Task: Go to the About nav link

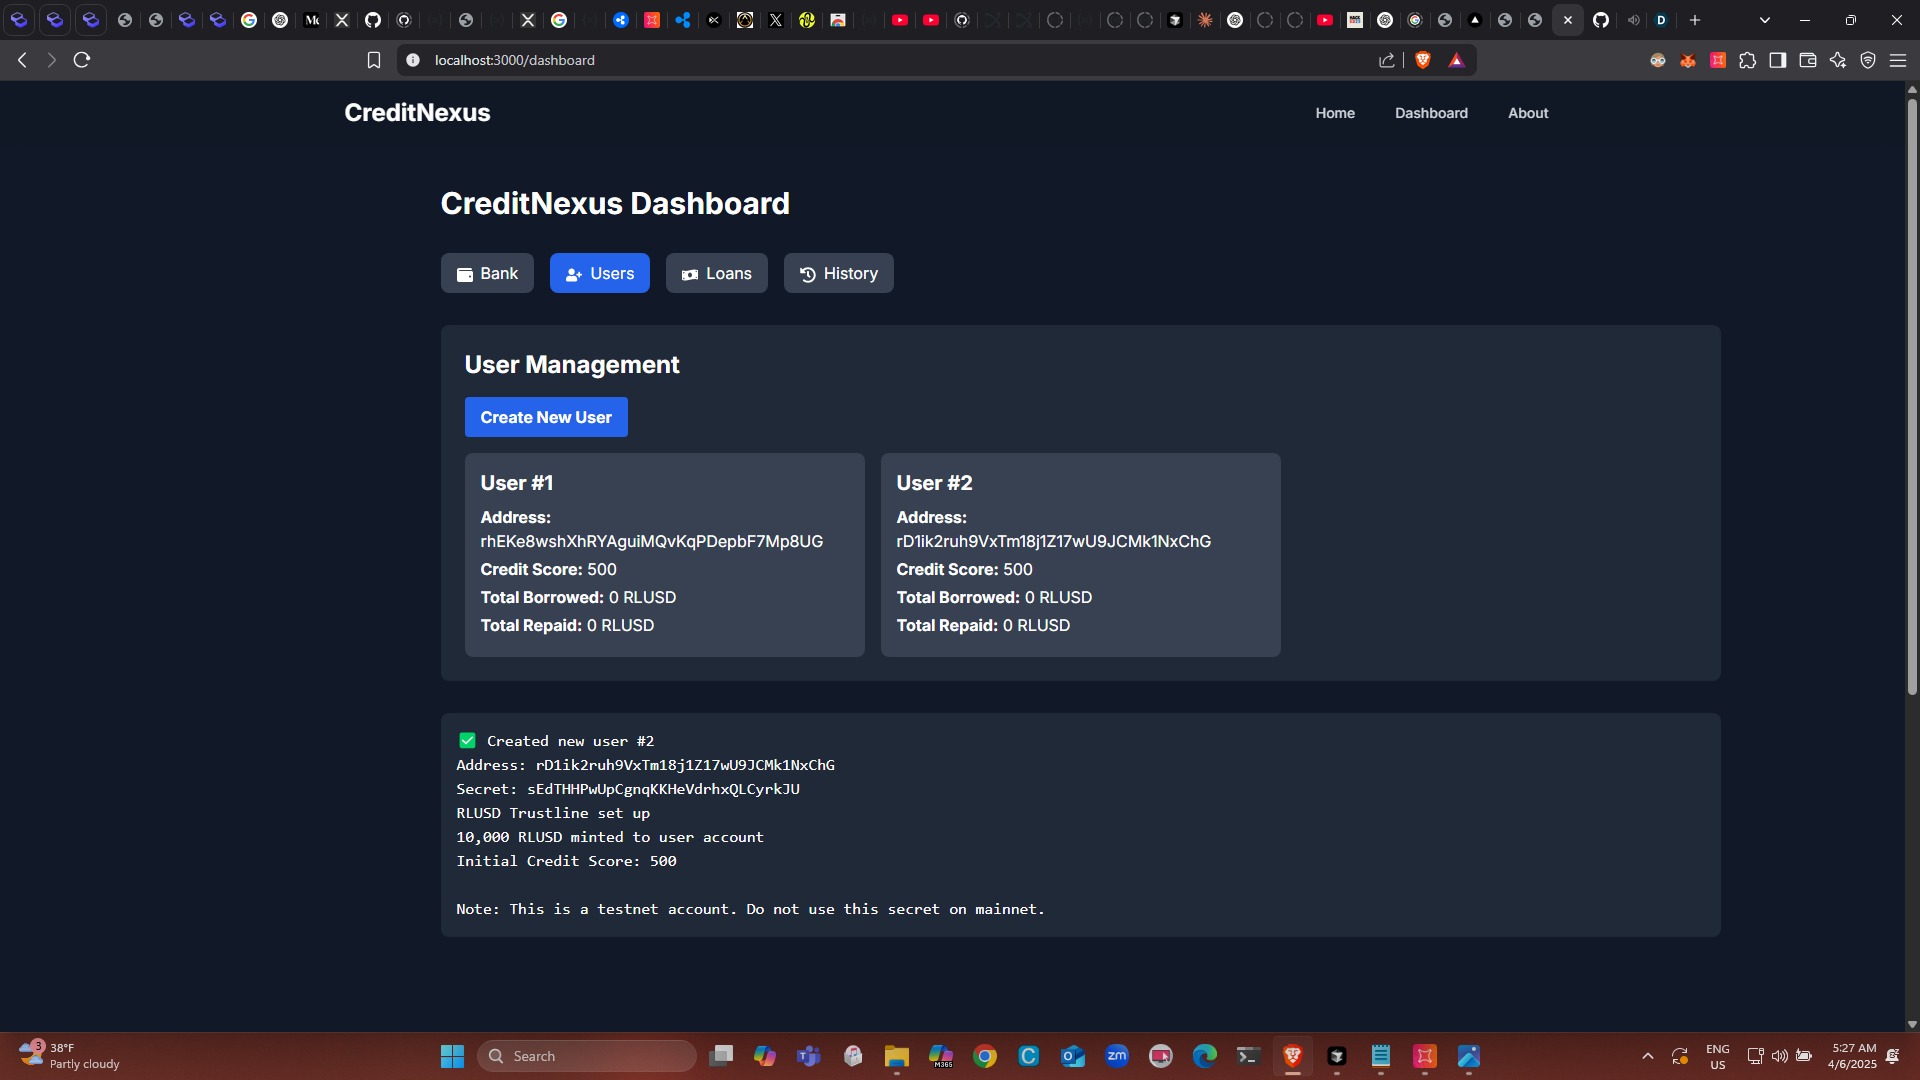Action: (1527, 113)
